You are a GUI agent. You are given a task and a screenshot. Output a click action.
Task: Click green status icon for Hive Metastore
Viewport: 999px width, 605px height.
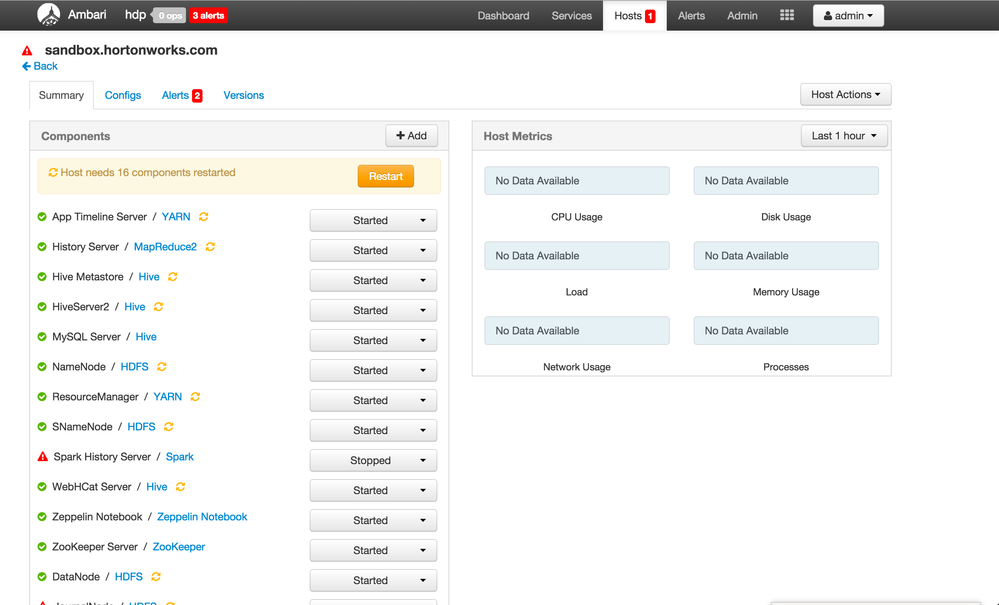tap(42, 276)
